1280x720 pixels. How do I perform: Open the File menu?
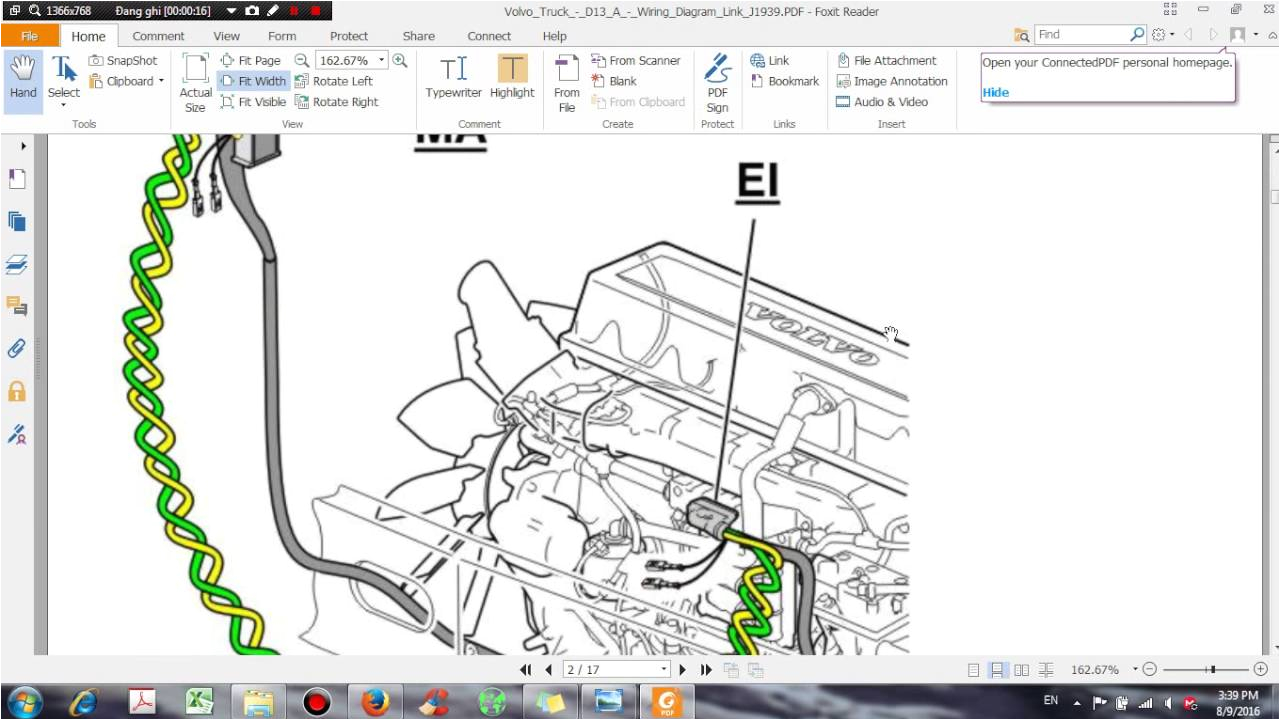(30, 36)
